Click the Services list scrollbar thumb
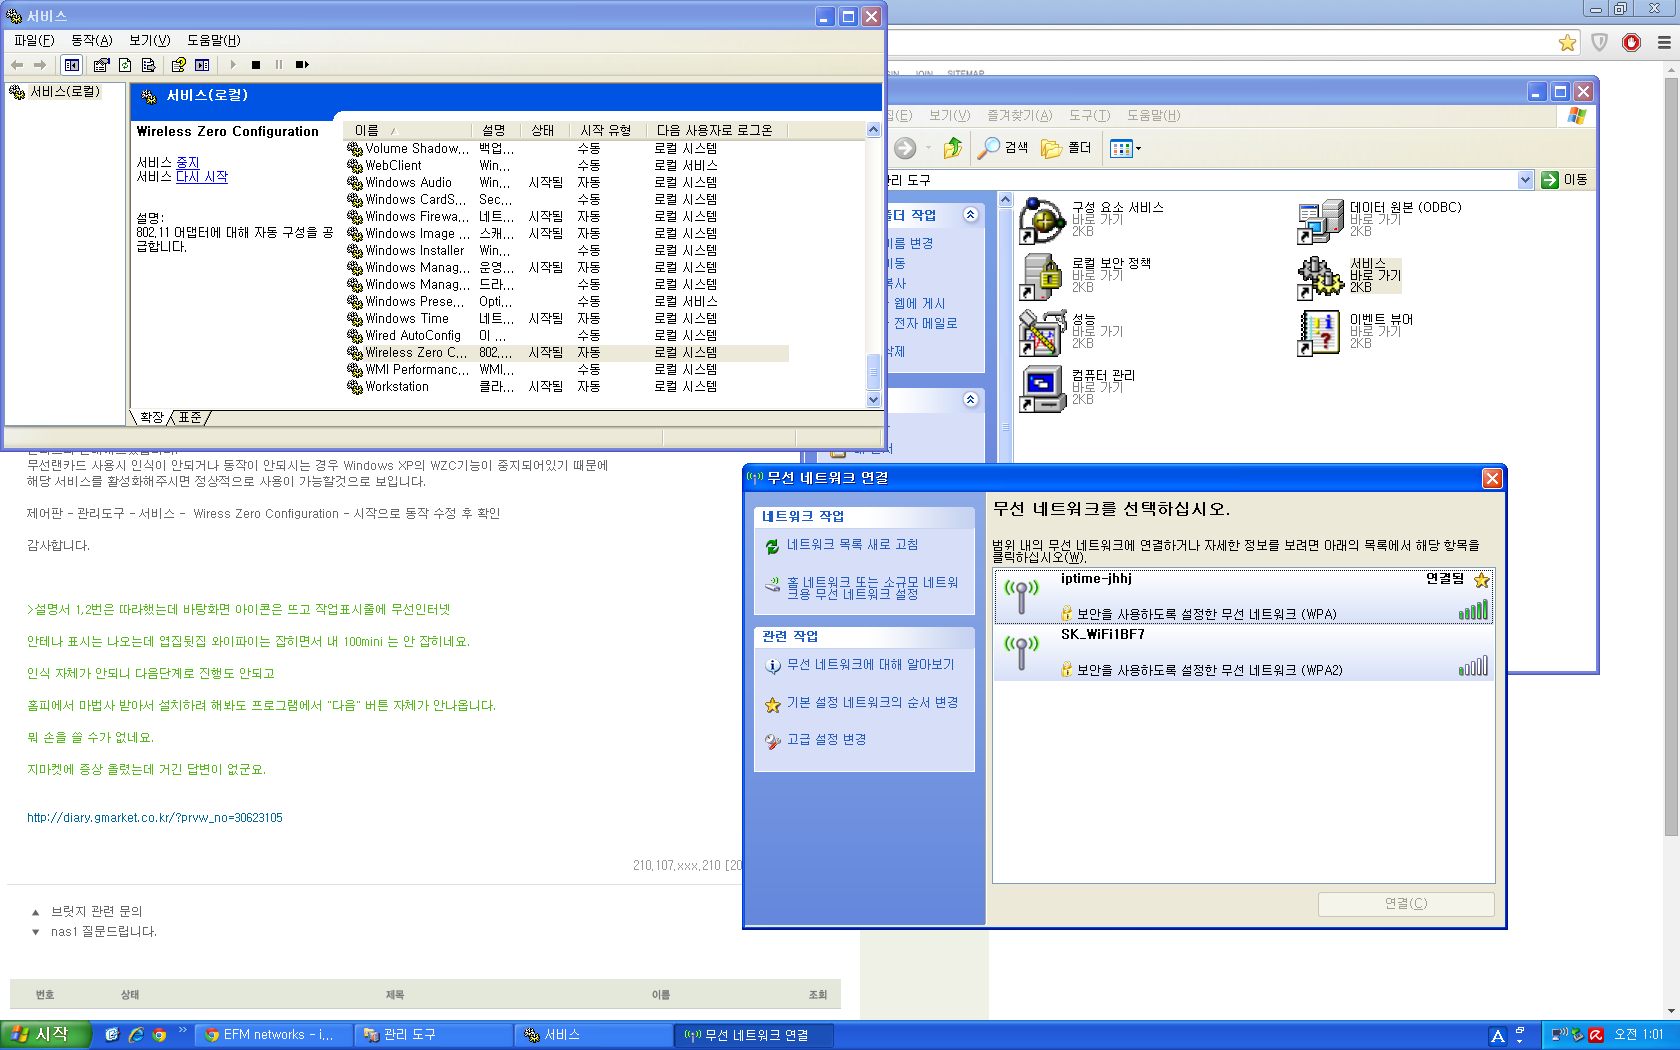Screen dimensions: 1680x1050 coord(873,372)
